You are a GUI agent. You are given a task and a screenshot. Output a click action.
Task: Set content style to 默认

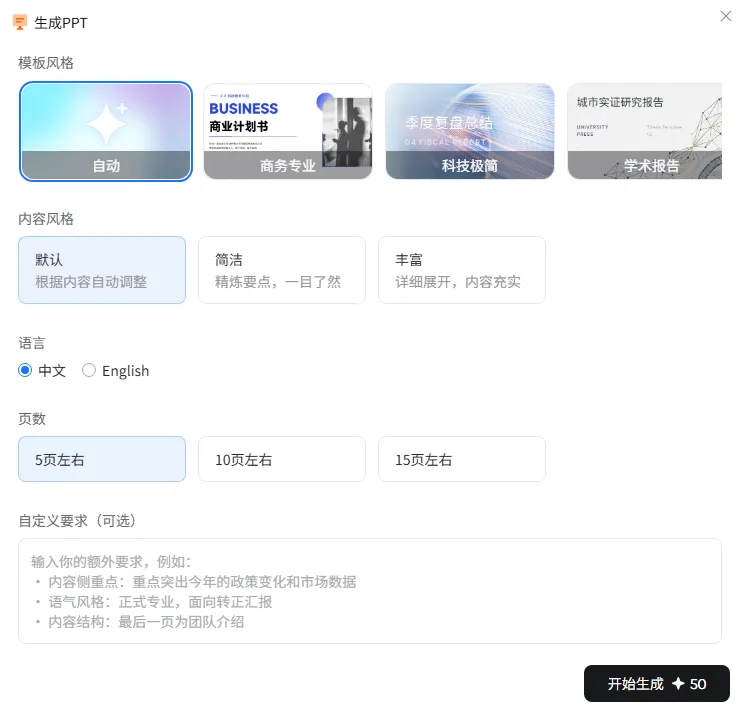point(102,270)
